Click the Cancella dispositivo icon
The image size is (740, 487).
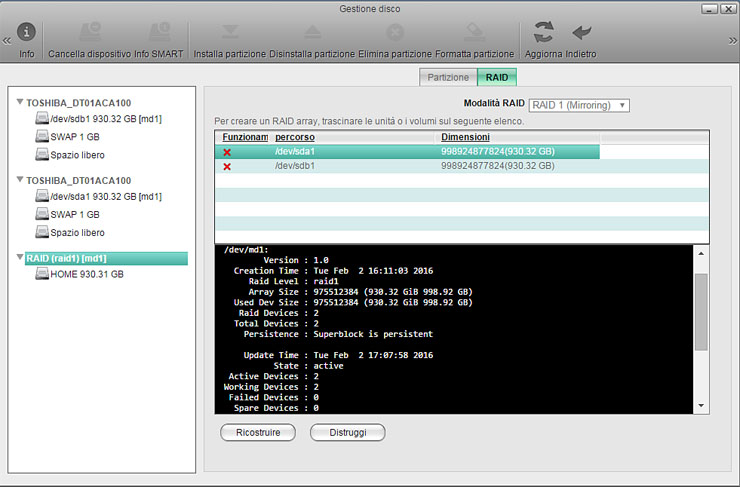(x=89, y=33)
